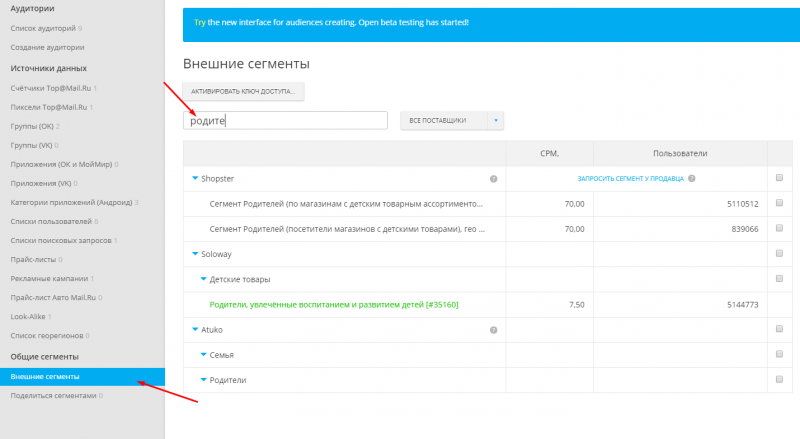Screen dimensions: 800x439
Task: Click the help icon next to Atuko
Action: coord(493,330)
